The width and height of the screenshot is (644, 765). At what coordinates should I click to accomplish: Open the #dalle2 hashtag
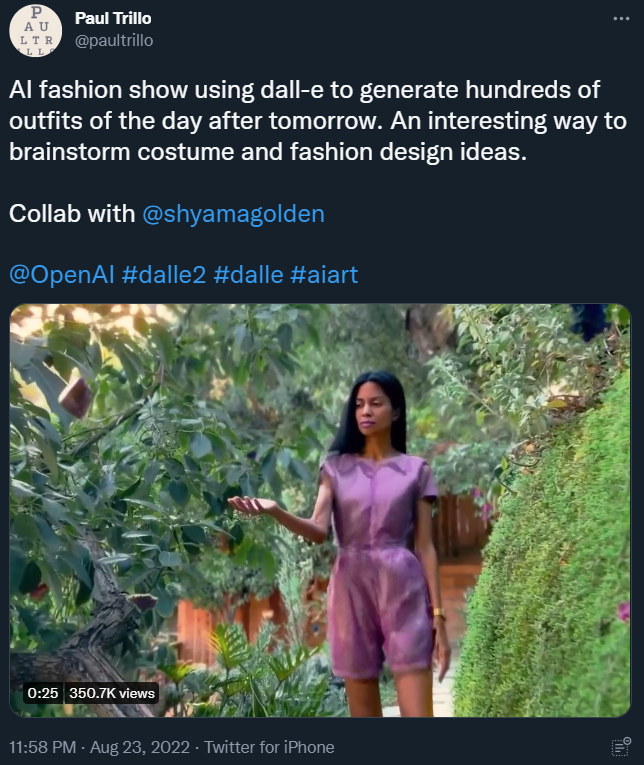[164, 275]
